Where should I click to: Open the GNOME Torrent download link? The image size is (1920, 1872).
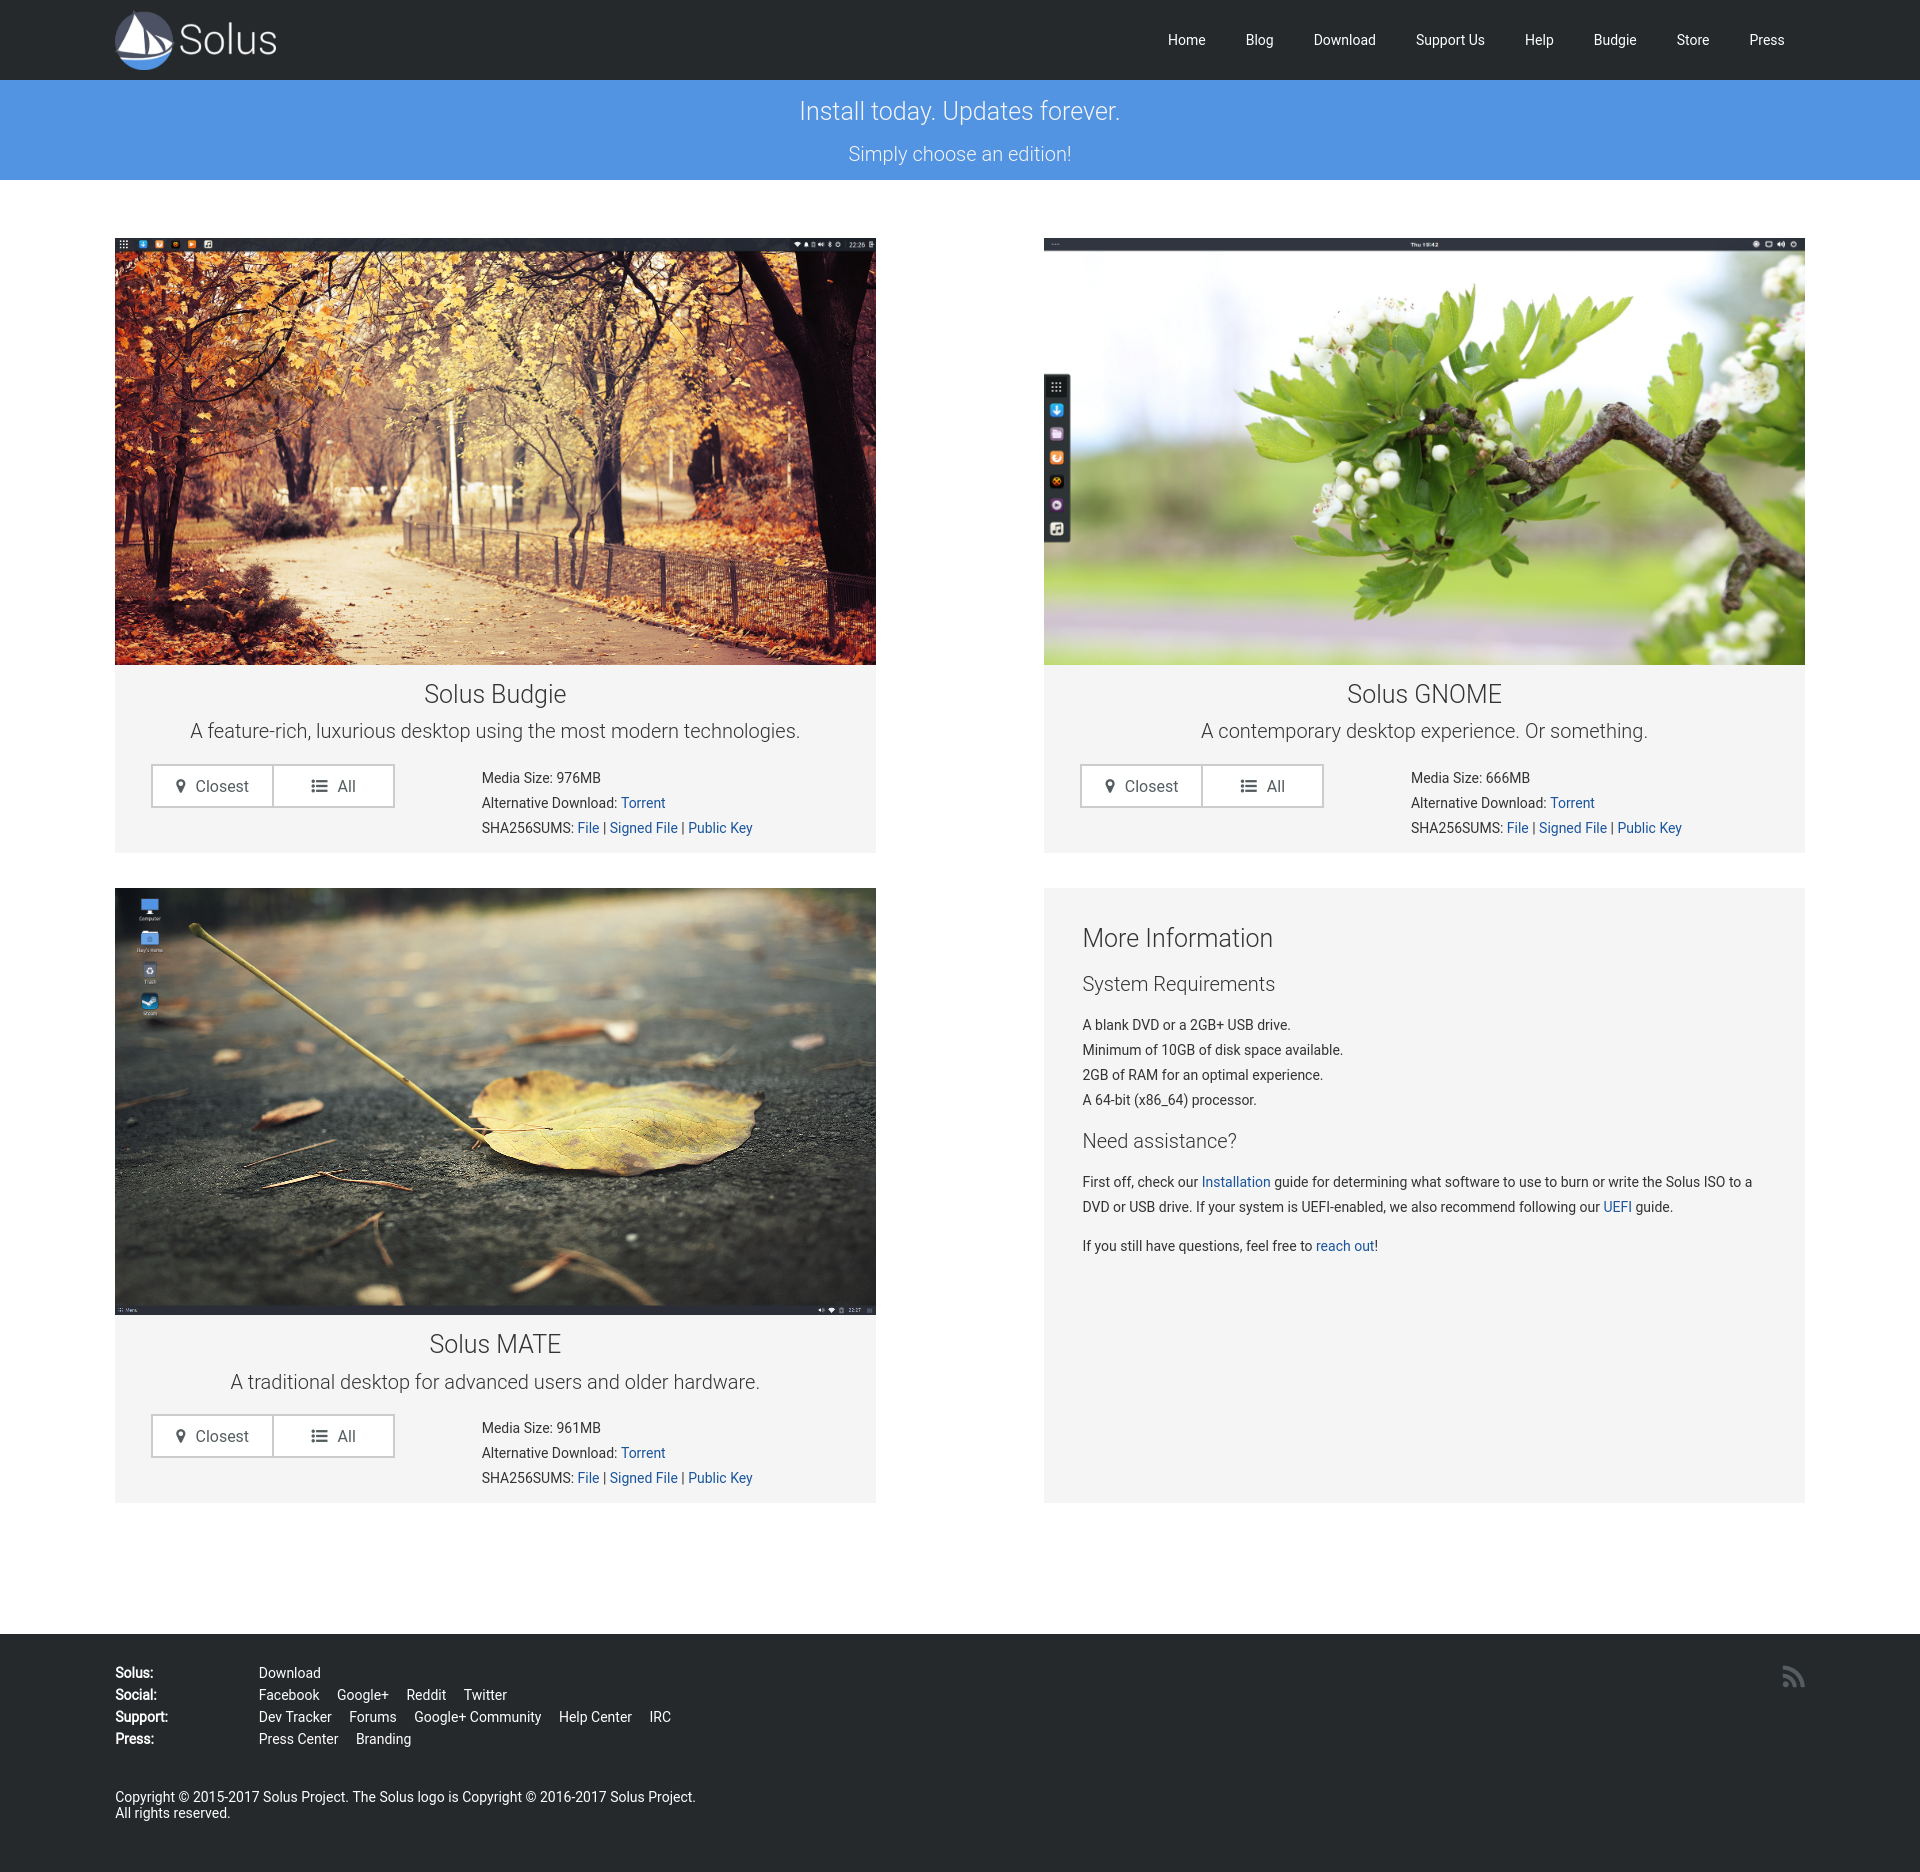1572,803
